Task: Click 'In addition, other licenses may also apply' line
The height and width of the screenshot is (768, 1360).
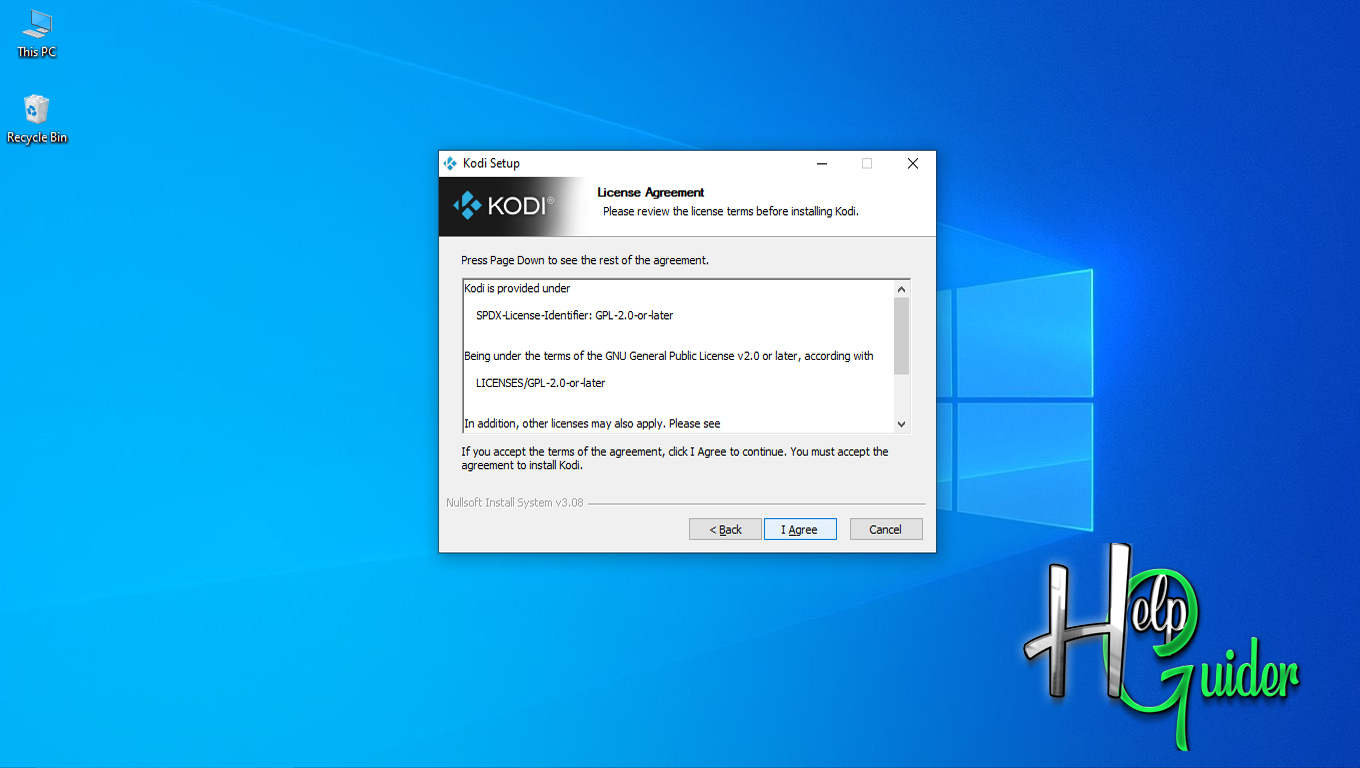Action: tap(592, 424)
